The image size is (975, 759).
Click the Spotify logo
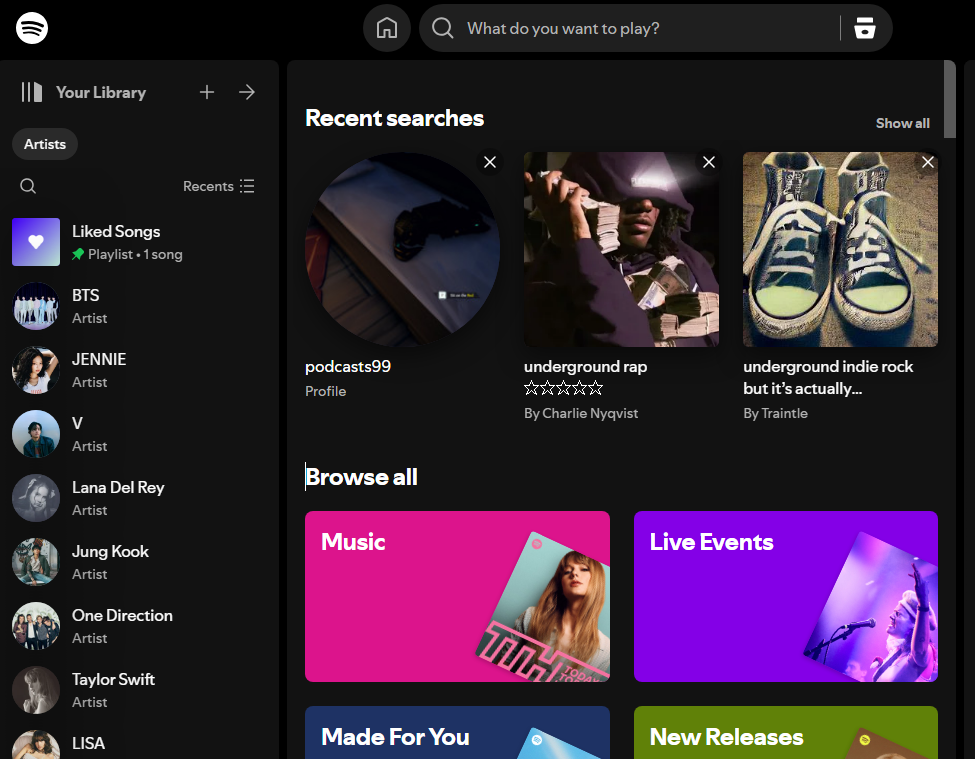point(32,28)
